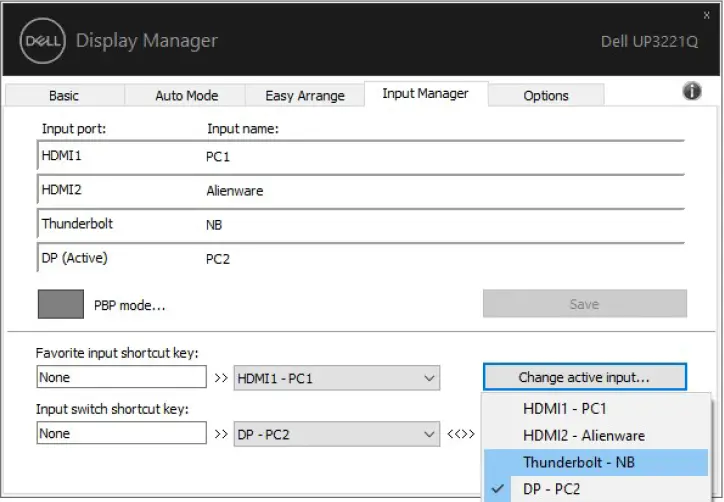Select the checked DP - PC2 menu entry

(x=596, y=489)
